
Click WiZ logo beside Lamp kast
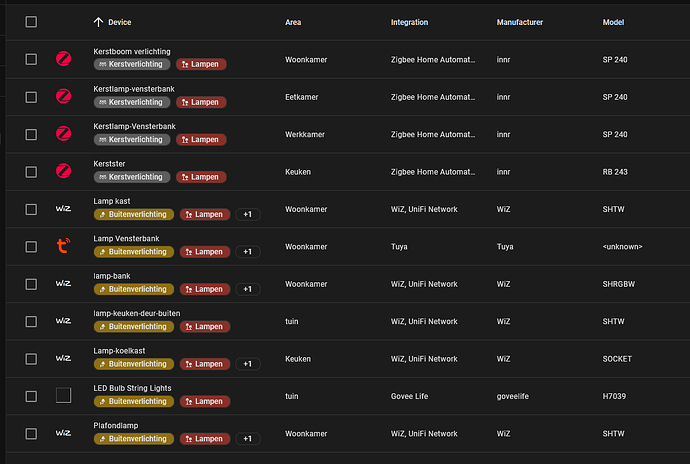pyautogui.click(x=63, y=208)
